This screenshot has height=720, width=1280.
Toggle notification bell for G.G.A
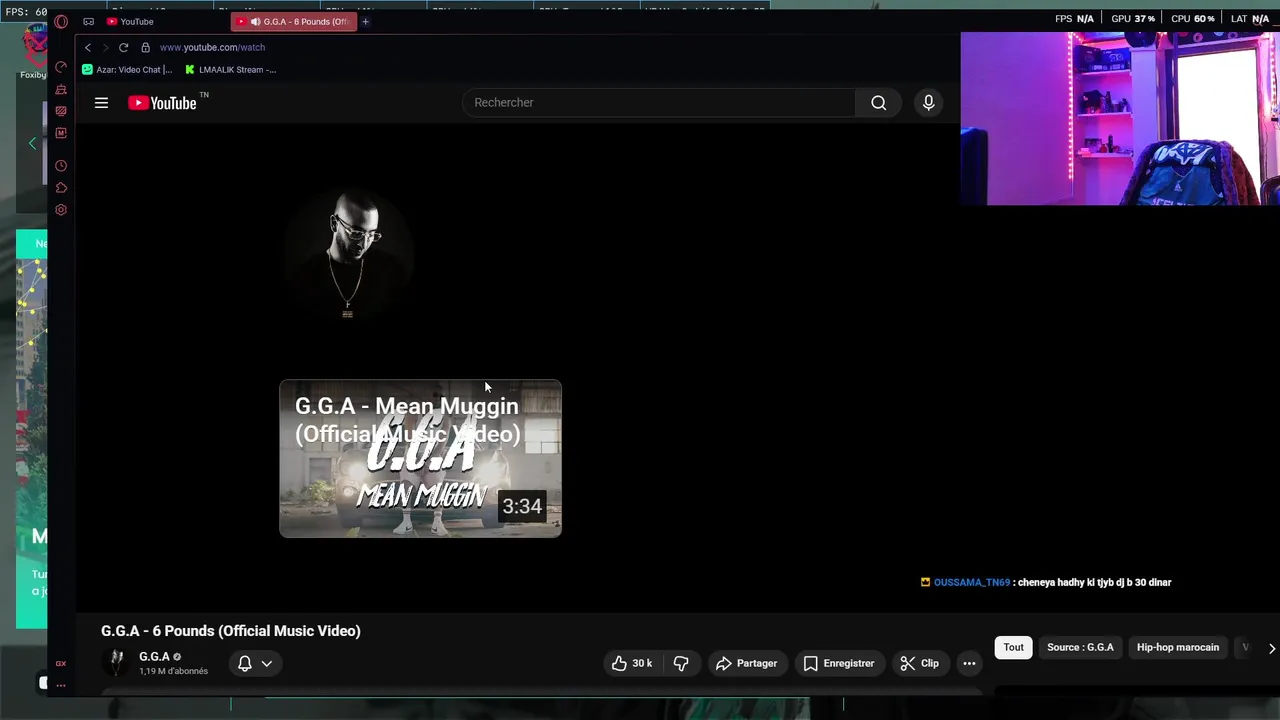(244, 663)
